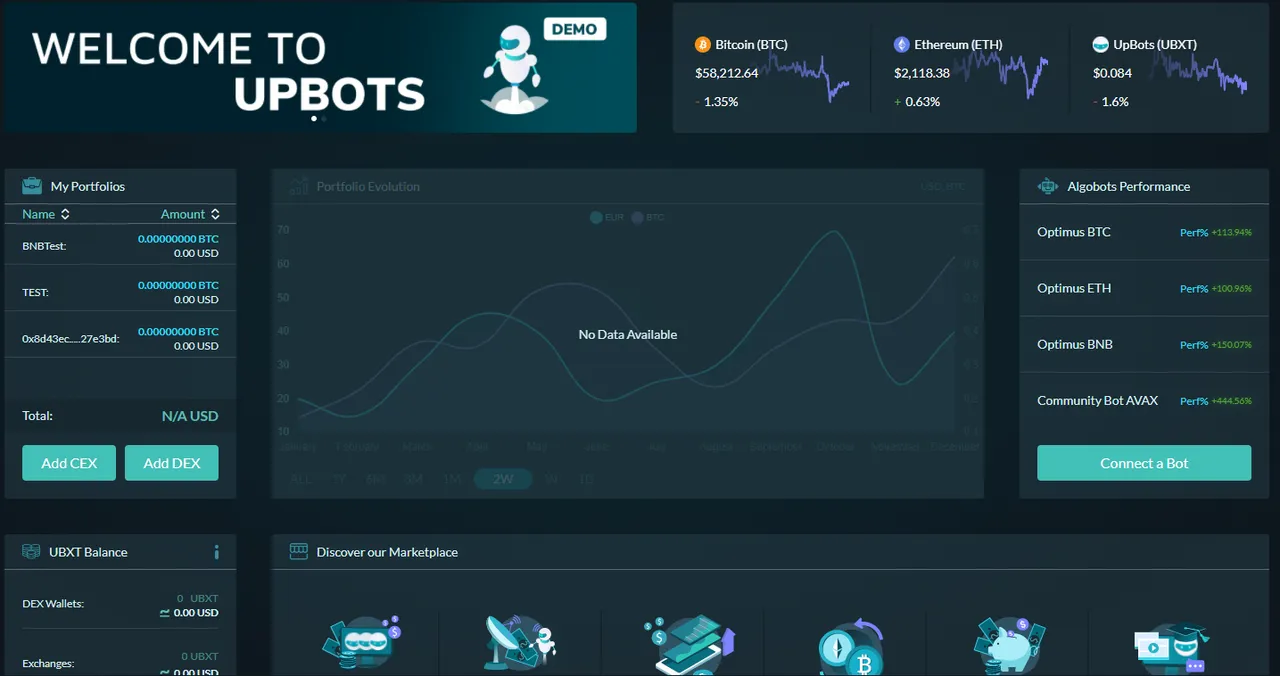Click the Add CEX button
This screenshot has height=676, width=1280.
[69, 463]
